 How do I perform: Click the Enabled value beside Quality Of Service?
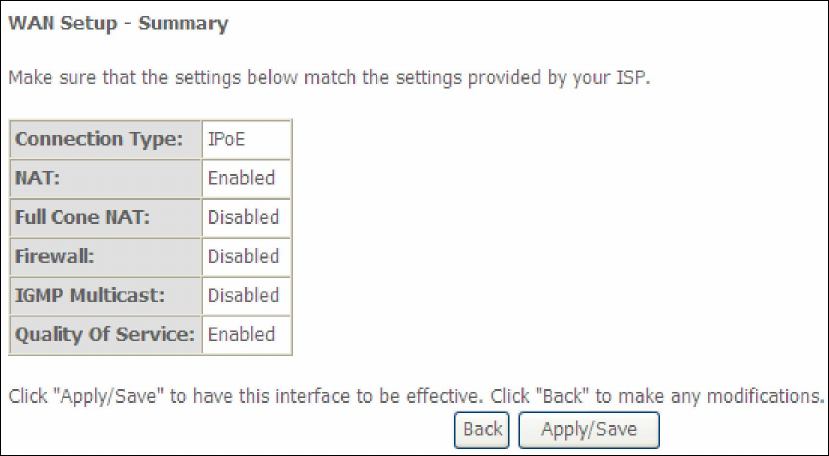pos(246,334)
